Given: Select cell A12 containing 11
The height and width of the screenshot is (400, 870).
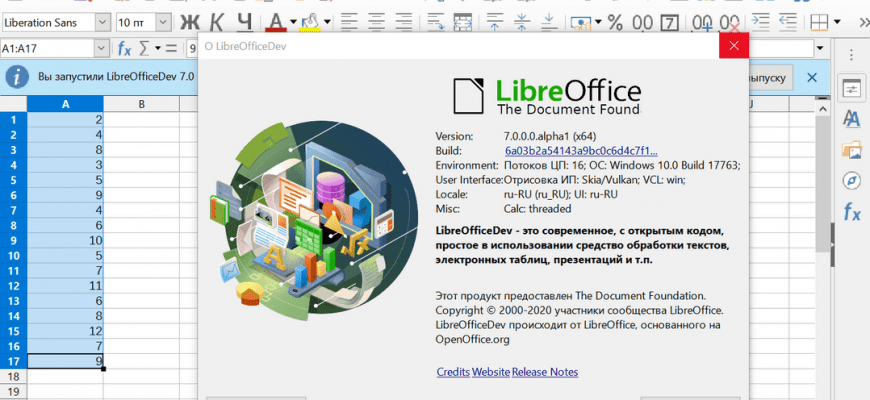Looking at the screenshot, I should [x=65, y=286].
